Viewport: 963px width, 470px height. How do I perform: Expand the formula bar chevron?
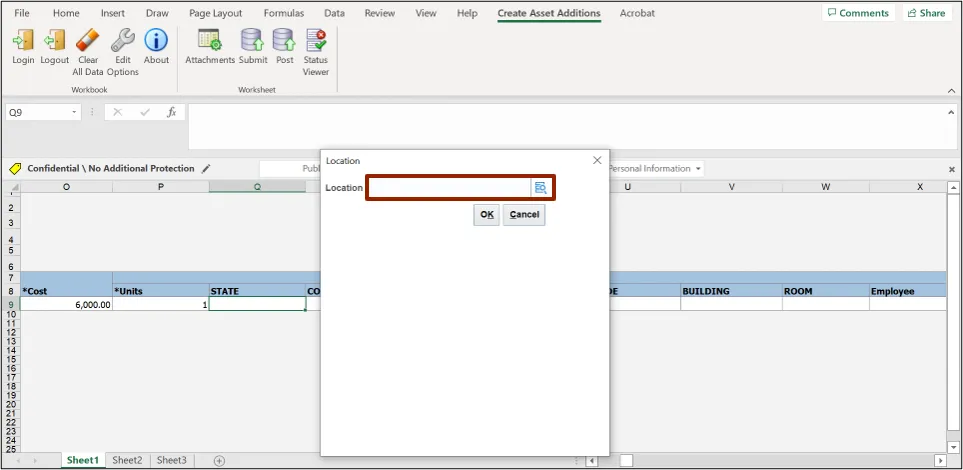[951, 112]
